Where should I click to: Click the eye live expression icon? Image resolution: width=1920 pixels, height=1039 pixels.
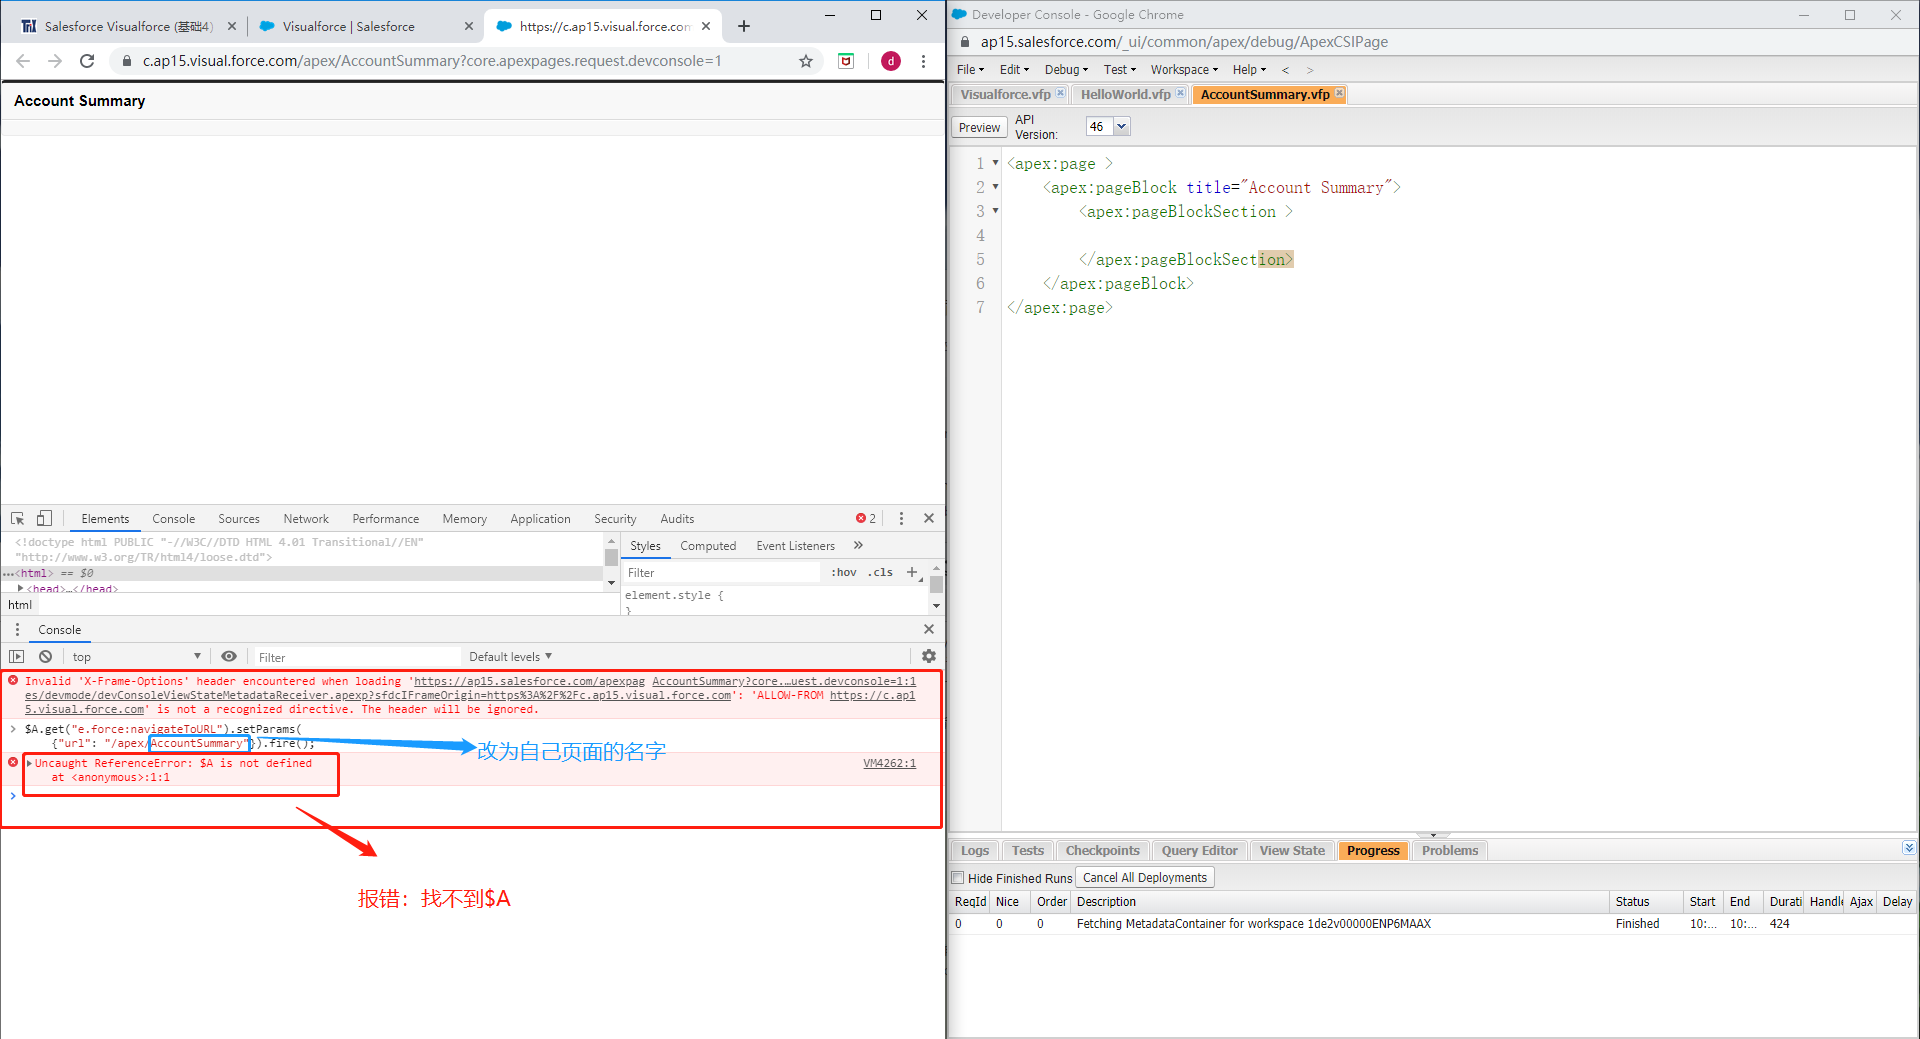(229, 656)
